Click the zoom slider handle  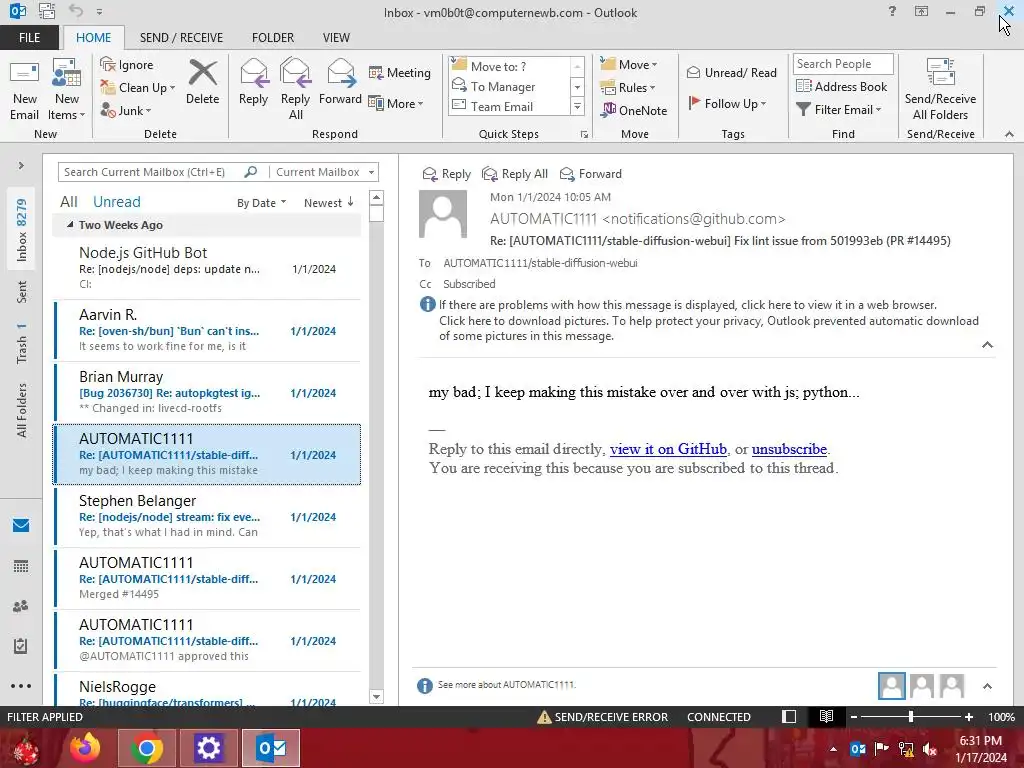click(x=911, y=717)
